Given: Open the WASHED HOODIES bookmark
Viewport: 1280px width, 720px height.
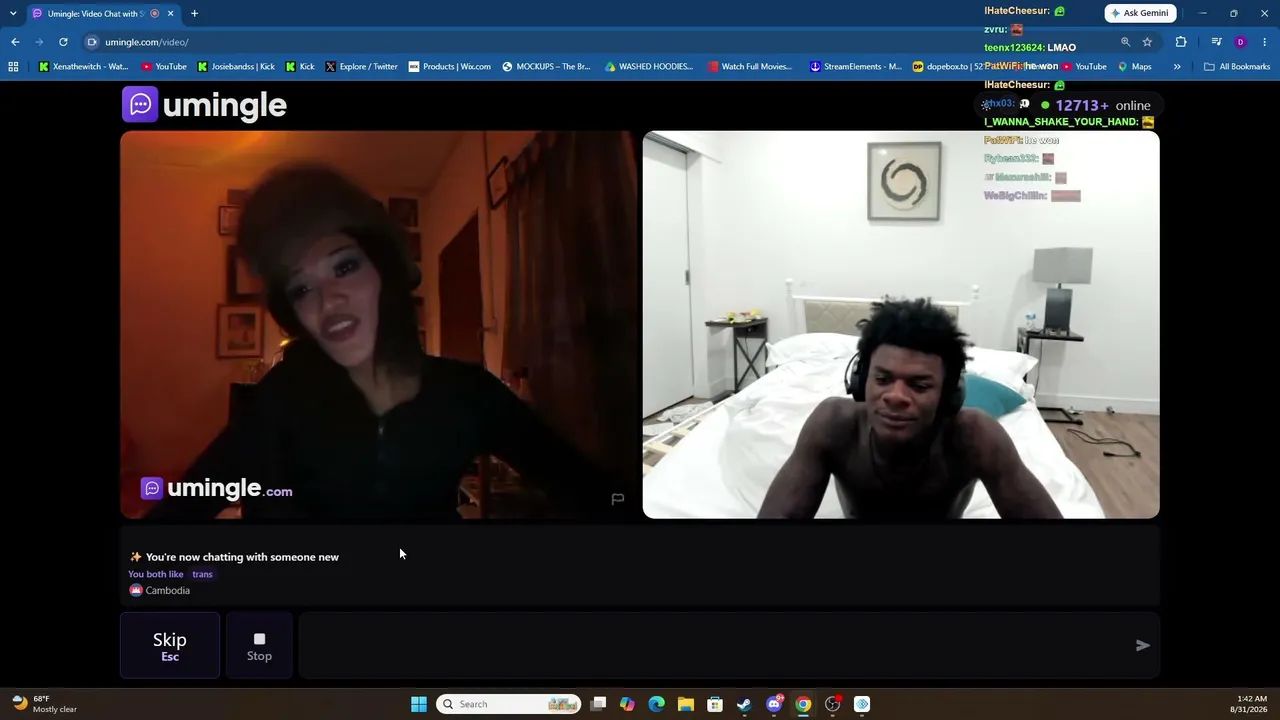Looking at the screenshot, I should click(x=649, y=67).
